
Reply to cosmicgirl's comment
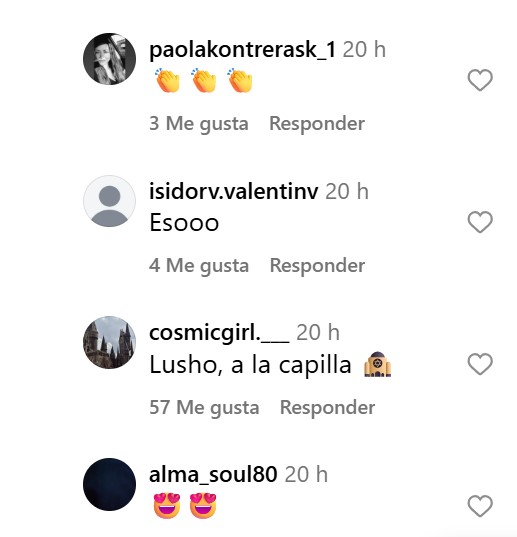[x=327, y=407]
